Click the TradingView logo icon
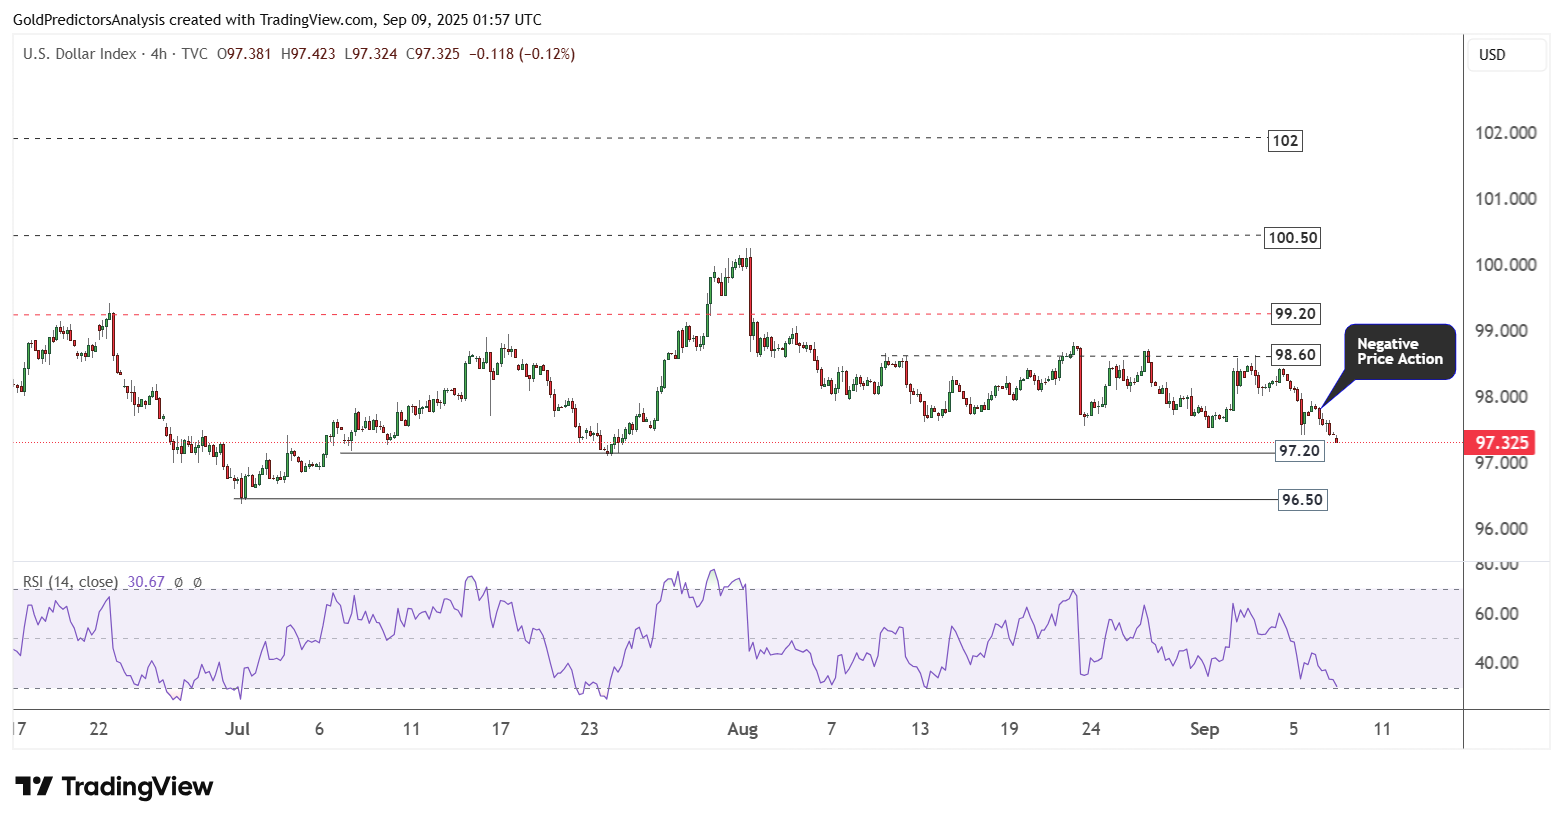1563x824 pixels. [34, 787]
